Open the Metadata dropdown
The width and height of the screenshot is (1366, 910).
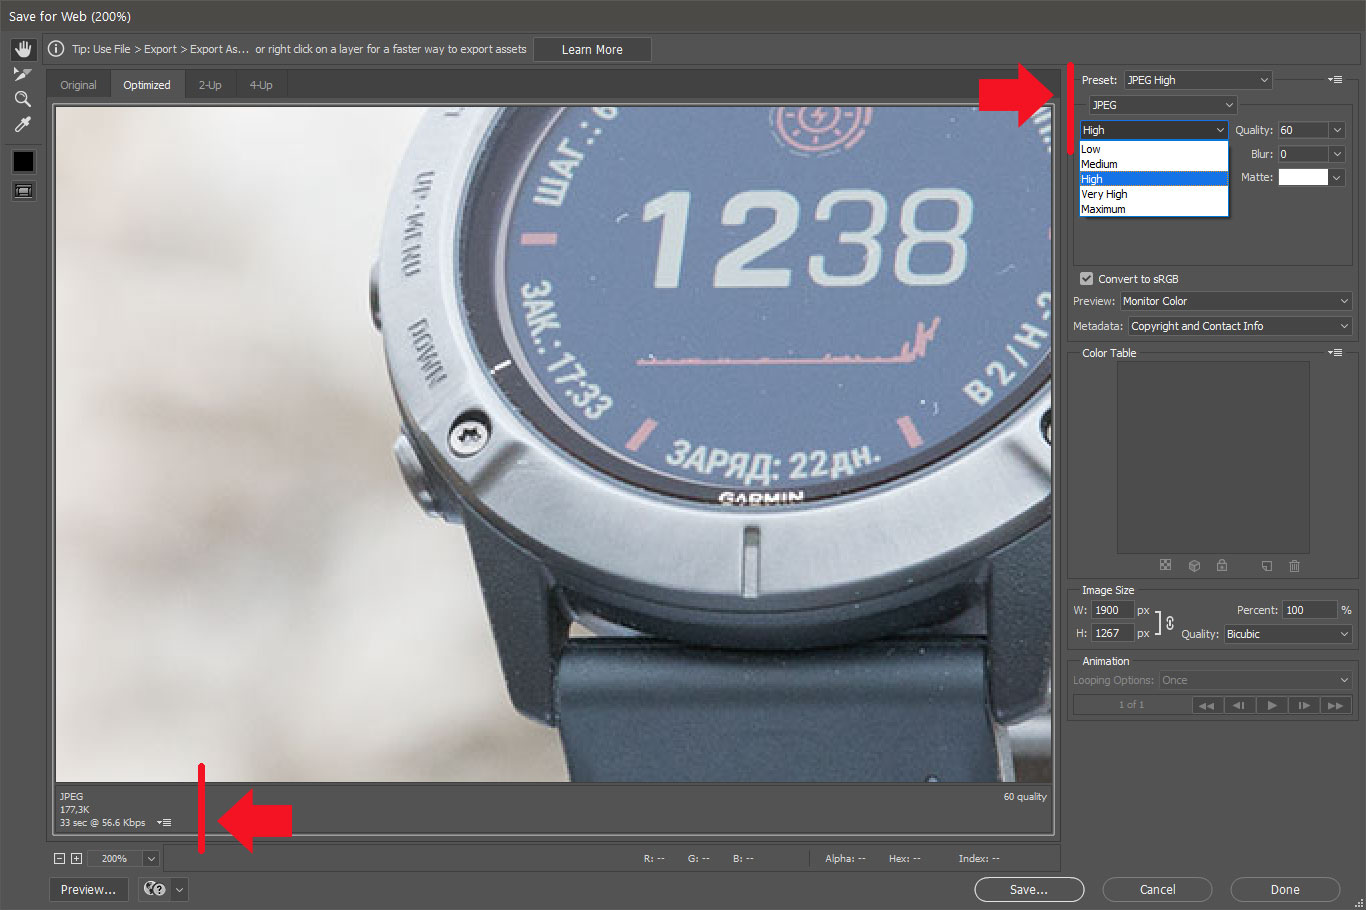(1240, 326)
